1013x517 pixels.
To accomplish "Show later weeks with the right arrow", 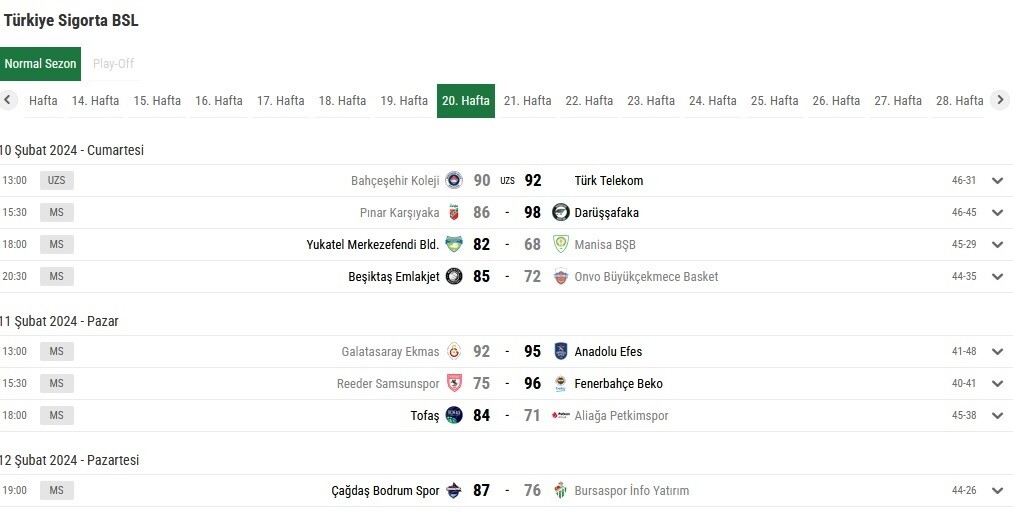I will tap(1000, 100).
